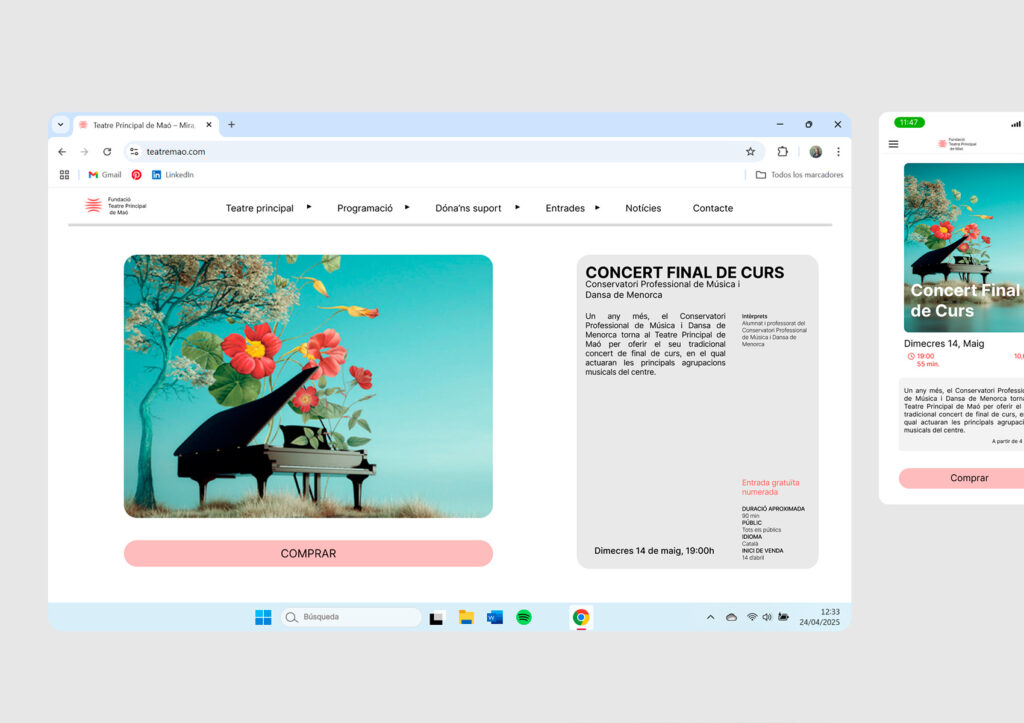
Task: Open the tab search dropdown arrow
Action: (x=61, y=124)
